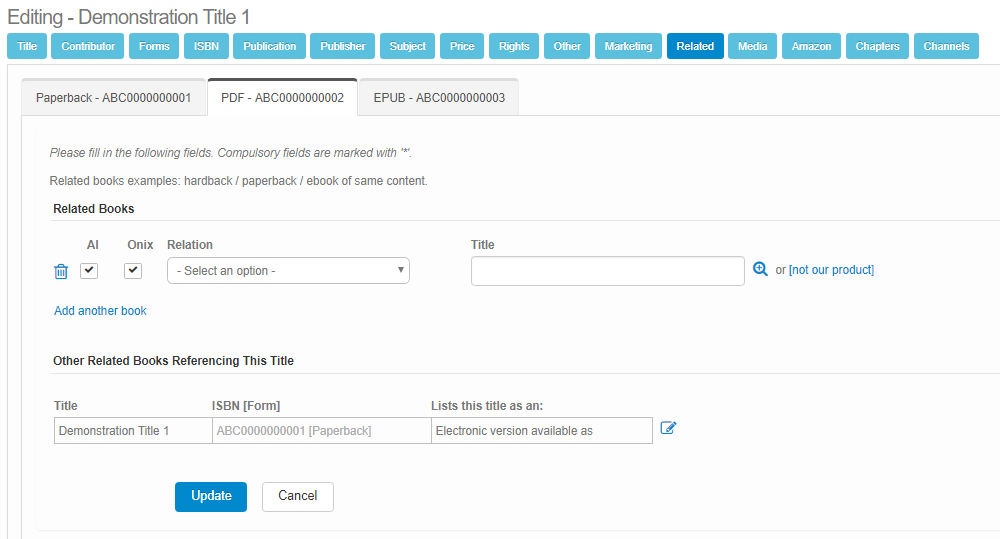
Task: Click the edit icon next to Electronic version
Action: pos(669,429)
